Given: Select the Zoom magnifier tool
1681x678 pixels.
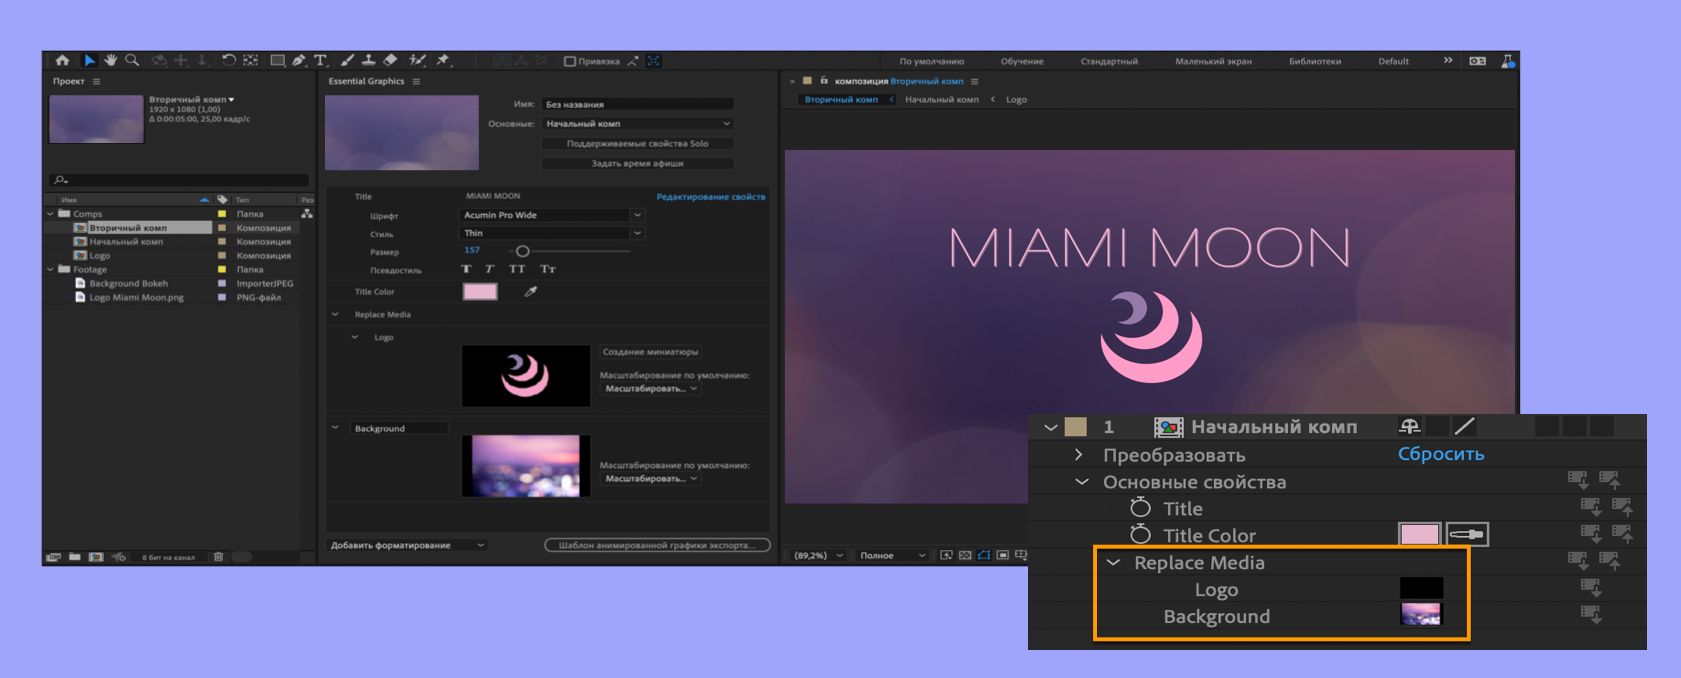Looking at the screenshot, I should 132,61.
